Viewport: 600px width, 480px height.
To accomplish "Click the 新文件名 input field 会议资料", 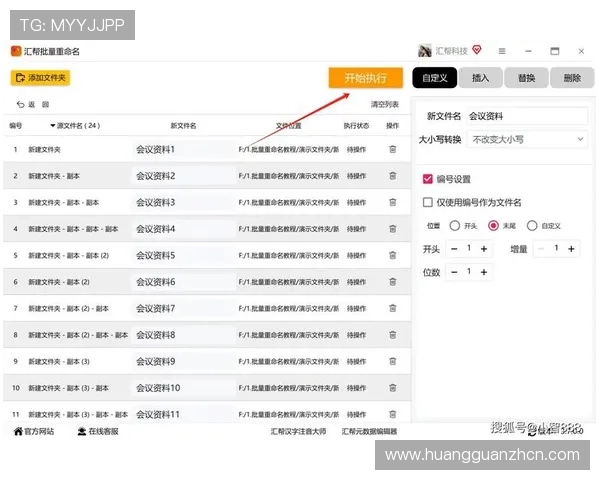I will pyautogui.click(x=527, y=116).
